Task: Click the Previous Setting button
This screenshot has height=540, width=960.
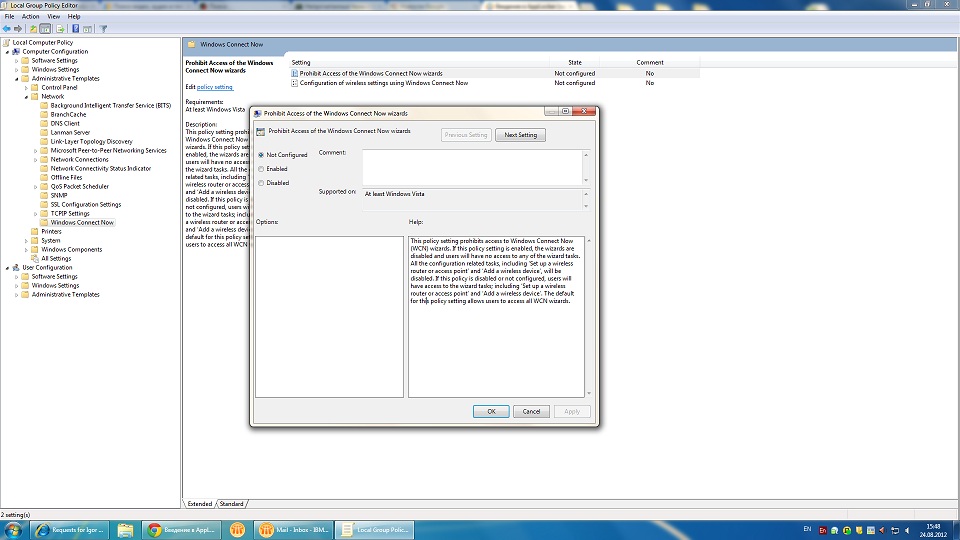Action: 466,135
